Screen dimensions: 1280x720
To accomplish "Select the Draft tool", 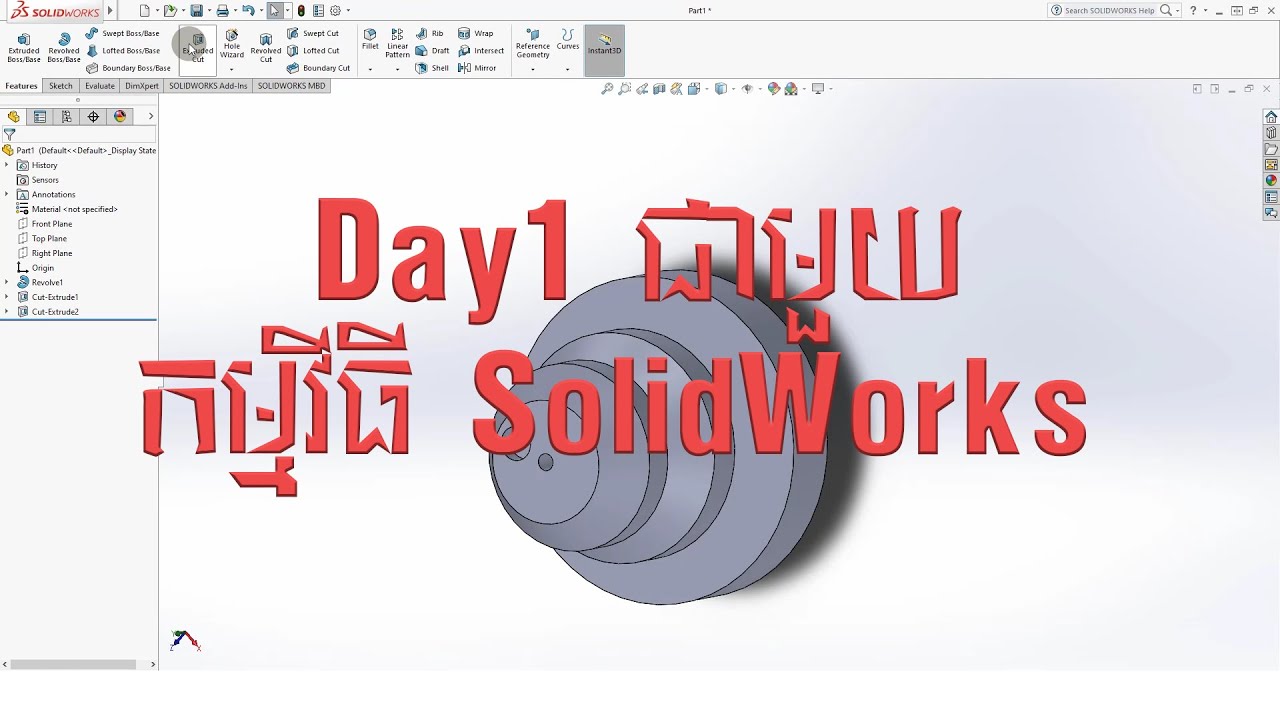I will pos(432,50).
